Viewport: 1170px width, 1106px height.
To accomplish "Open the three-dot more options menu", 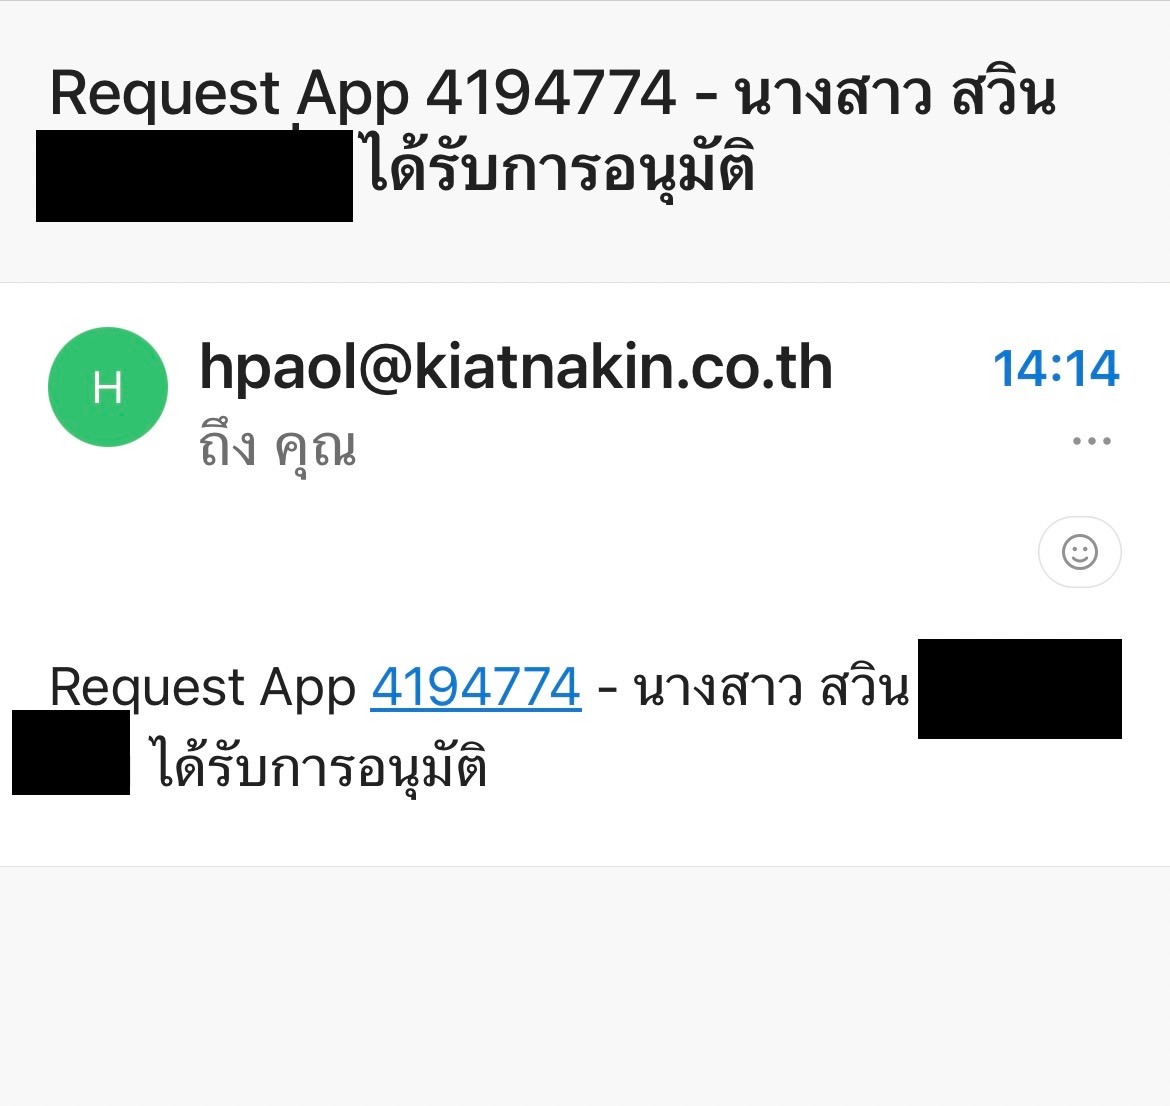I will [1092, 441].
